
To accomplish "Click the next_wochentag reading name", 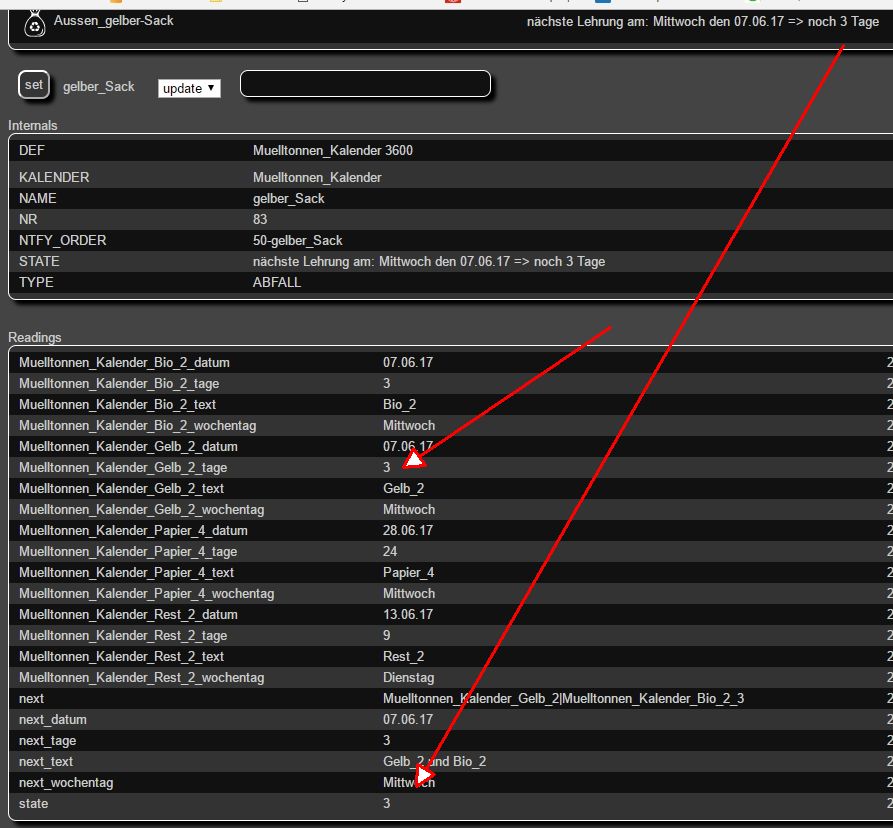I will [x=66, y=782].
